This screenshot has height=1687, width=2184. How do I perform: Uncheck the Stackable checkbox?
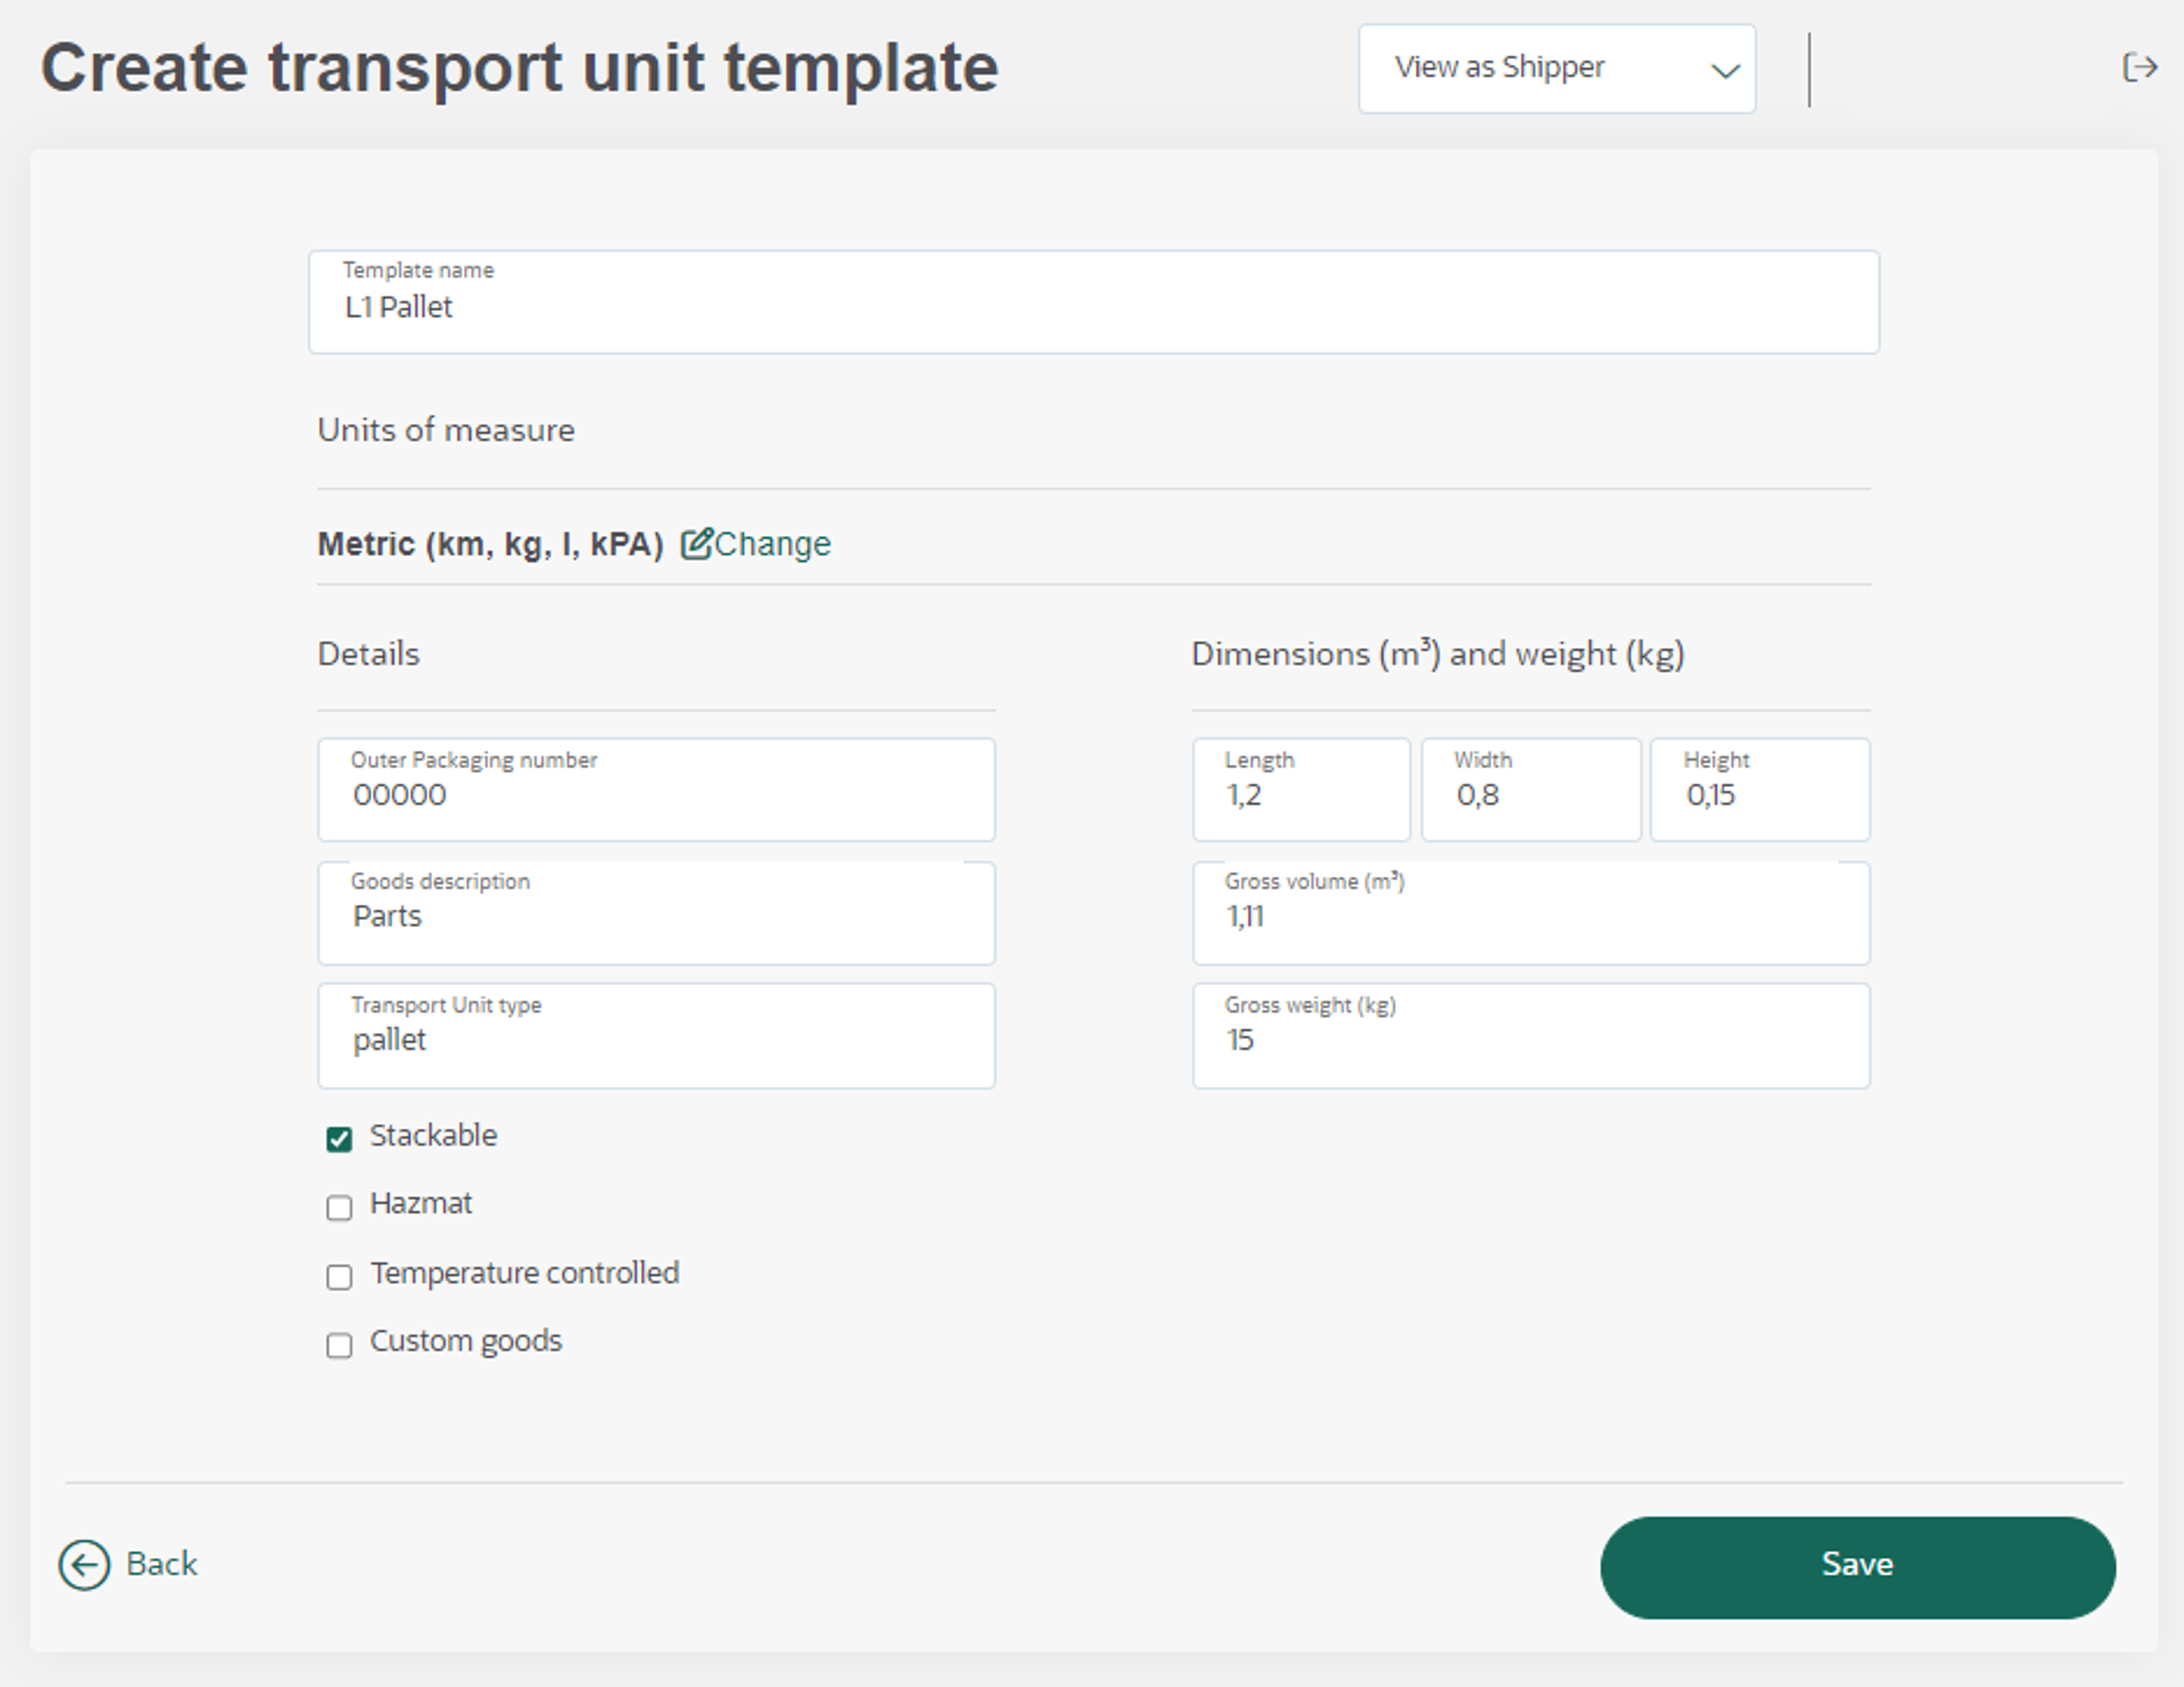(x=339, y=1139)
